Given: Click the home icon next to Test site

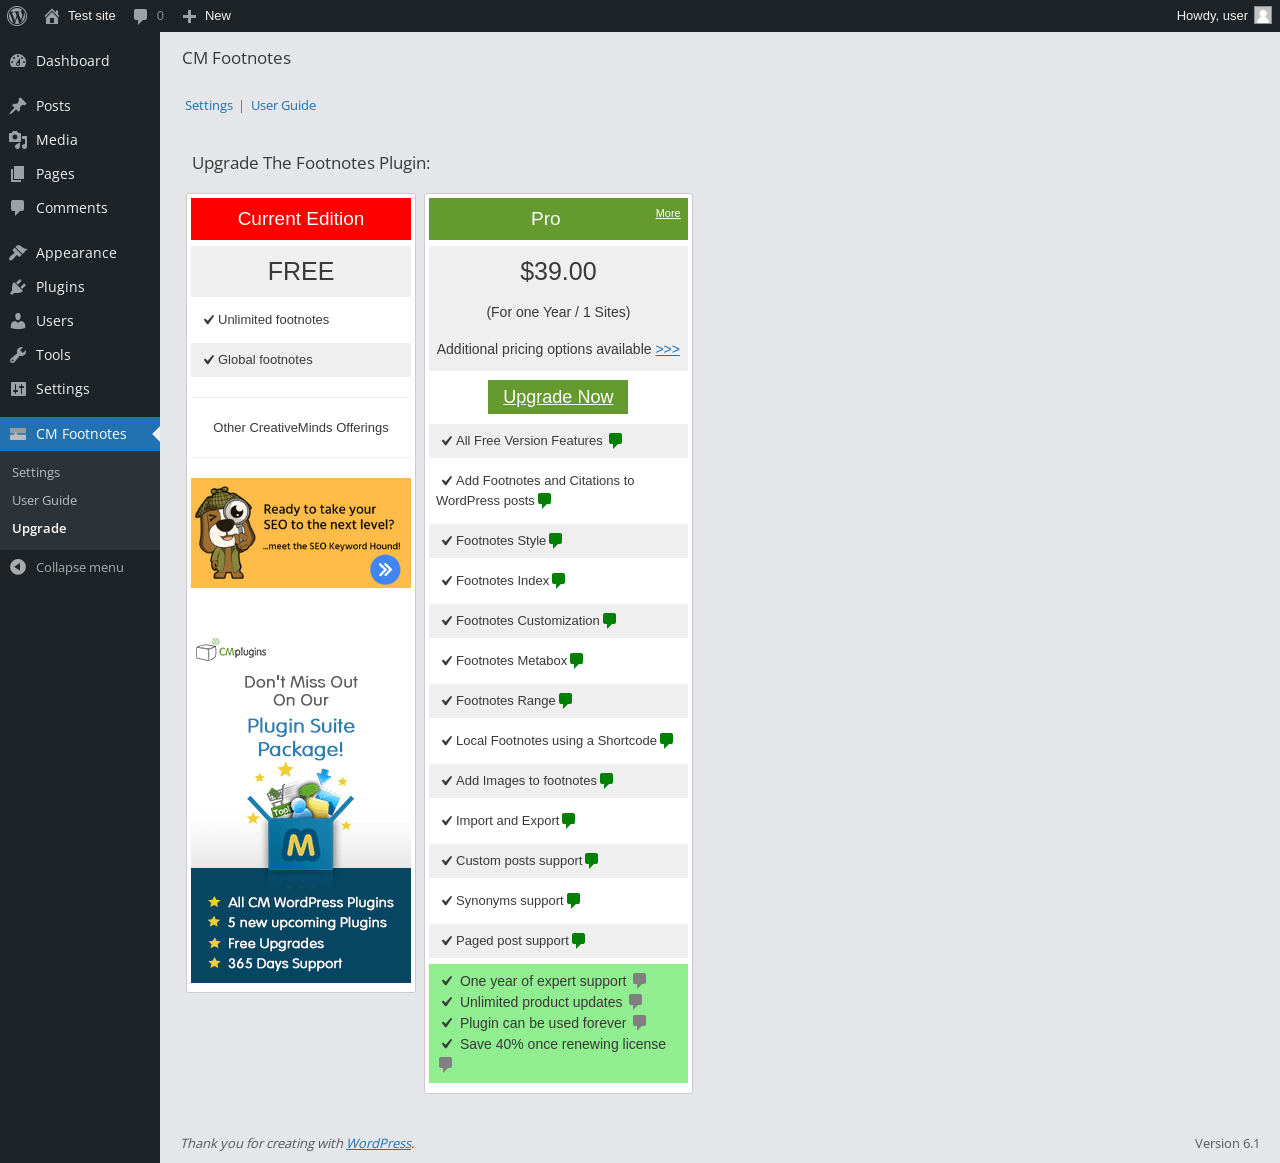Looking at the screenshot, I should coord(52,16).
